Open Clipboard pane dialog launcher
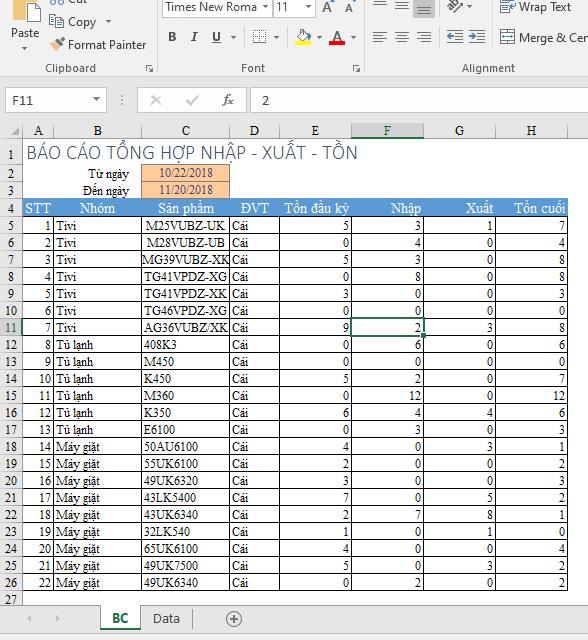The image size is (588, 640). 149,69
